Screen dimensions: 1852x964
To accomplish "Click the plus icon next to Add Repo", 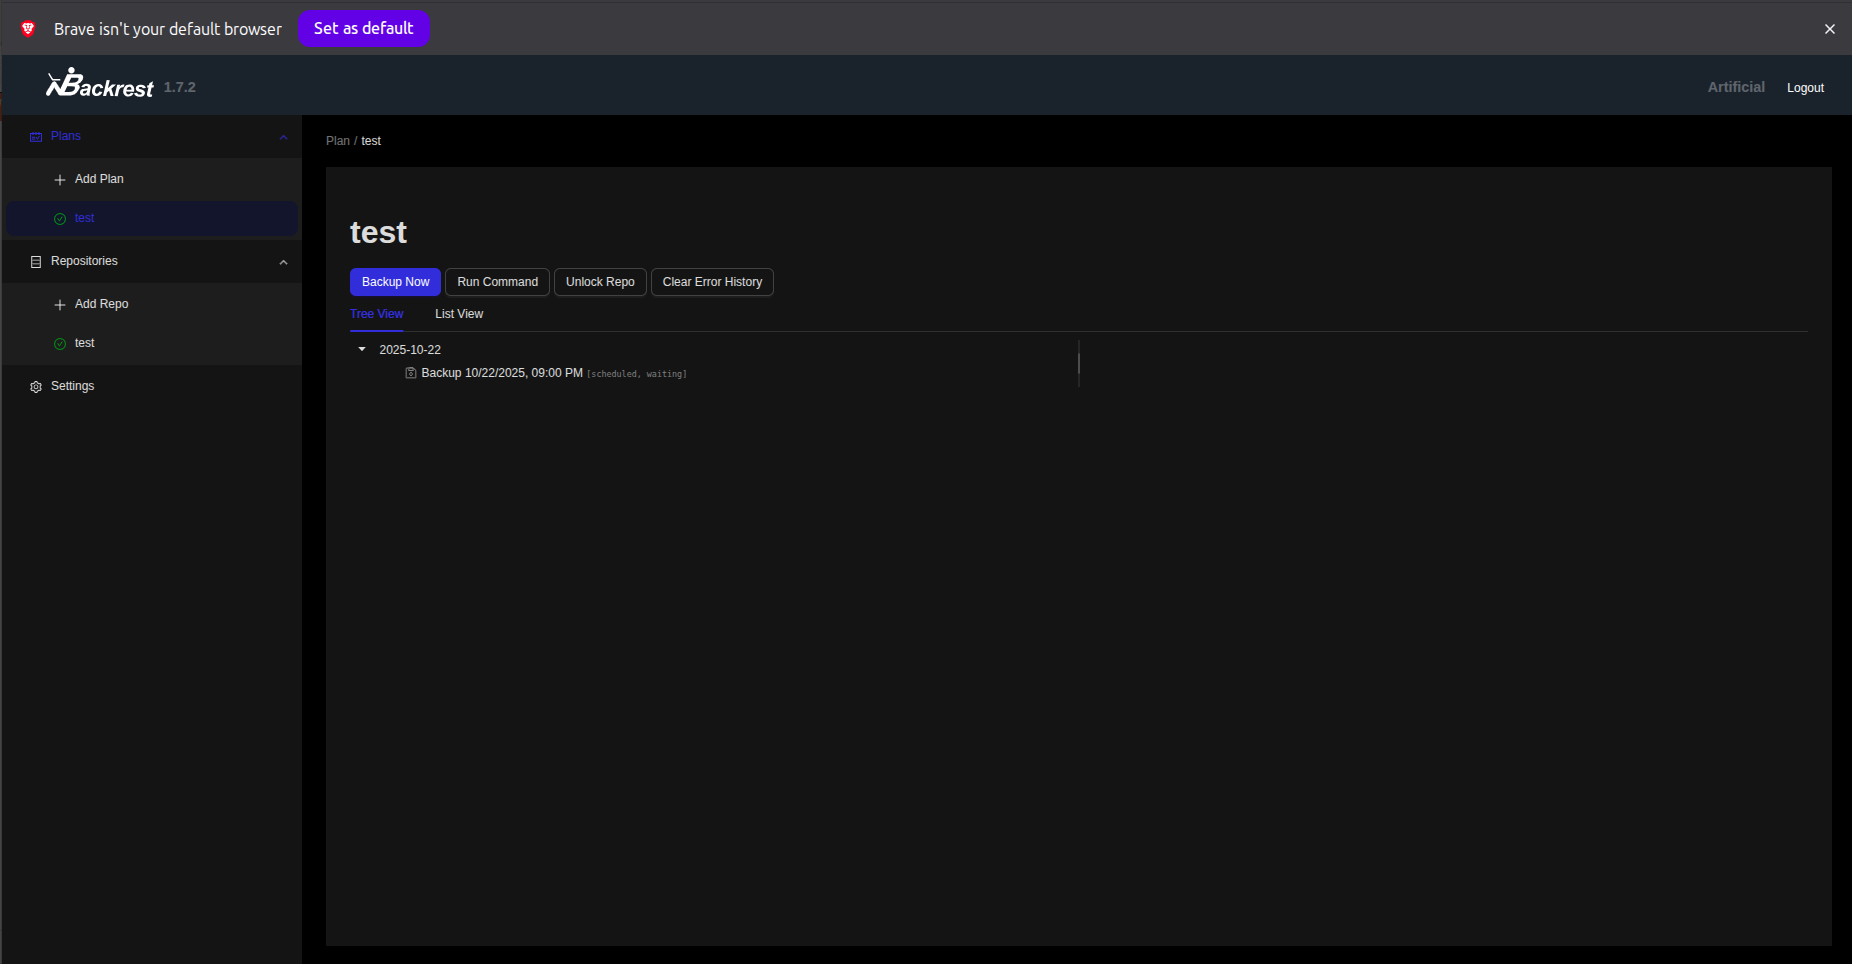I will pos(60,305).
